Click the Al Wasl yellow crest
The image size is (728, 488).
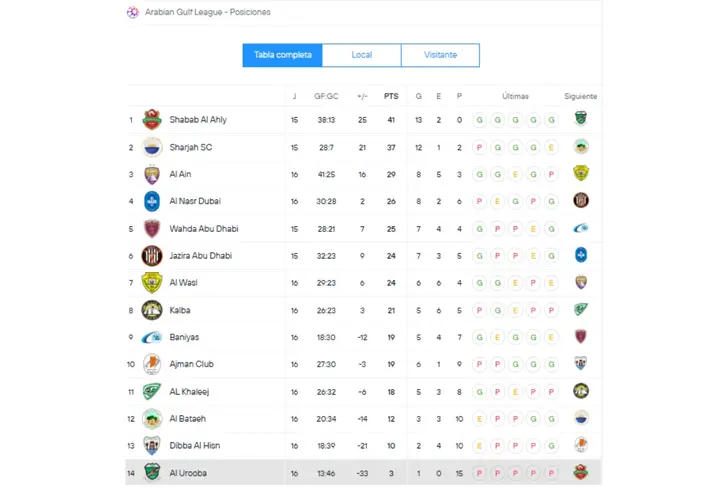[152, 283]
